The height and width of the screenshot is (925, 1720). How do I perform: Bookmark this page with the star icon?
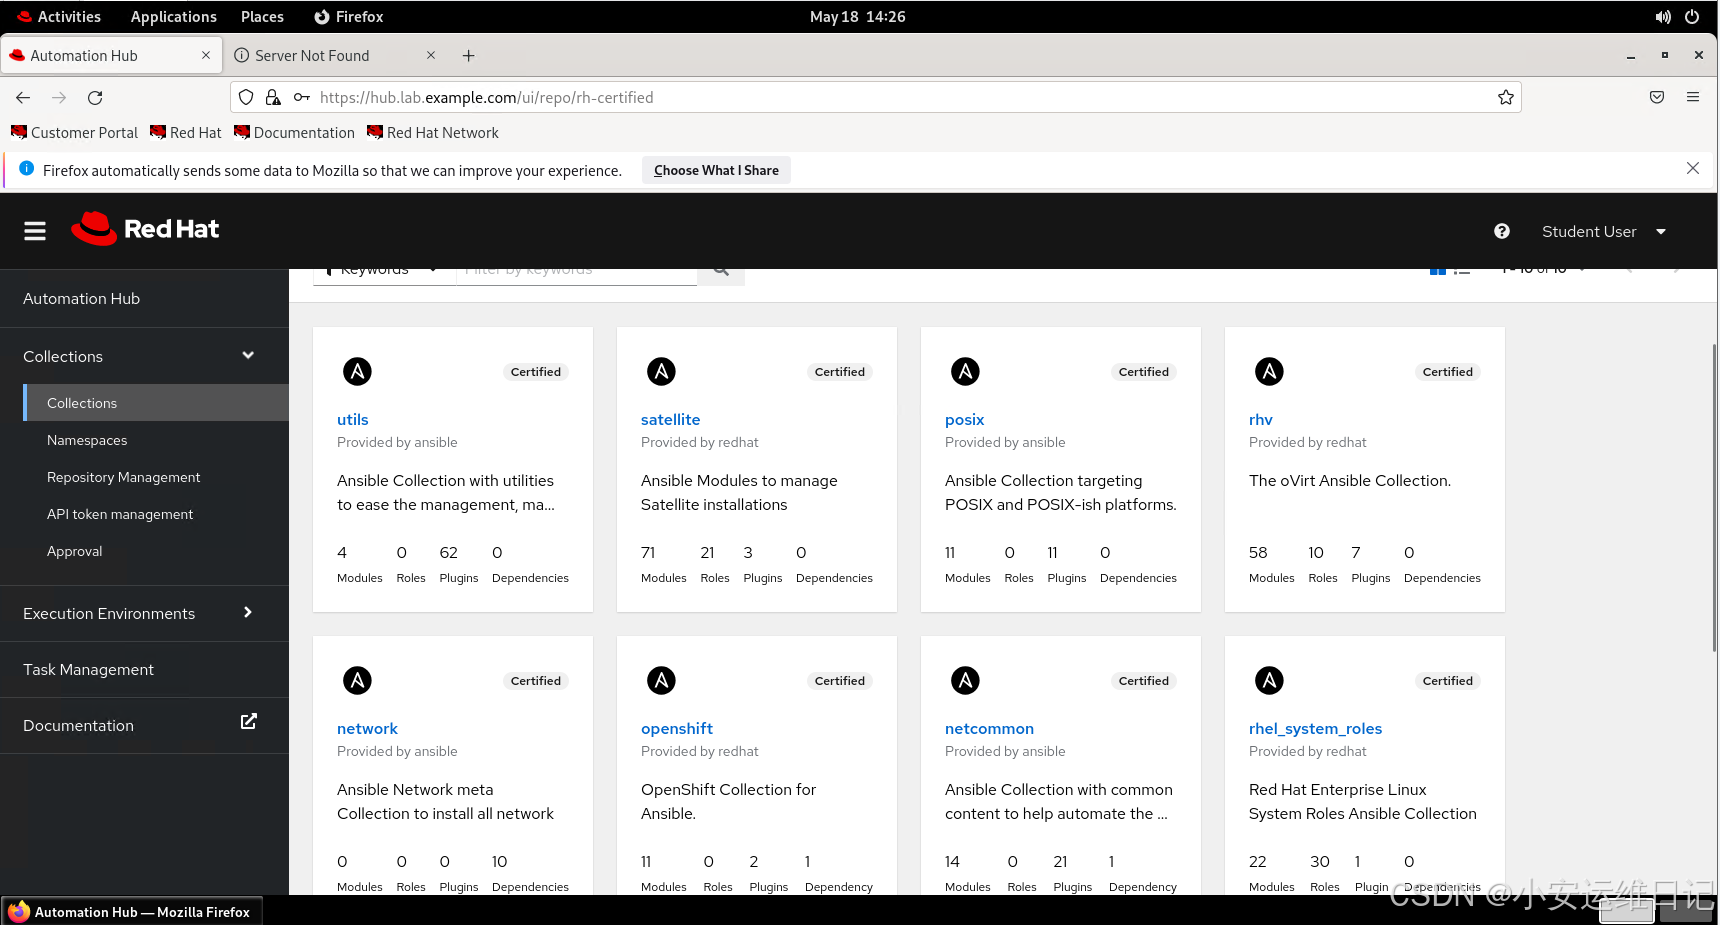coord(1506,97)
